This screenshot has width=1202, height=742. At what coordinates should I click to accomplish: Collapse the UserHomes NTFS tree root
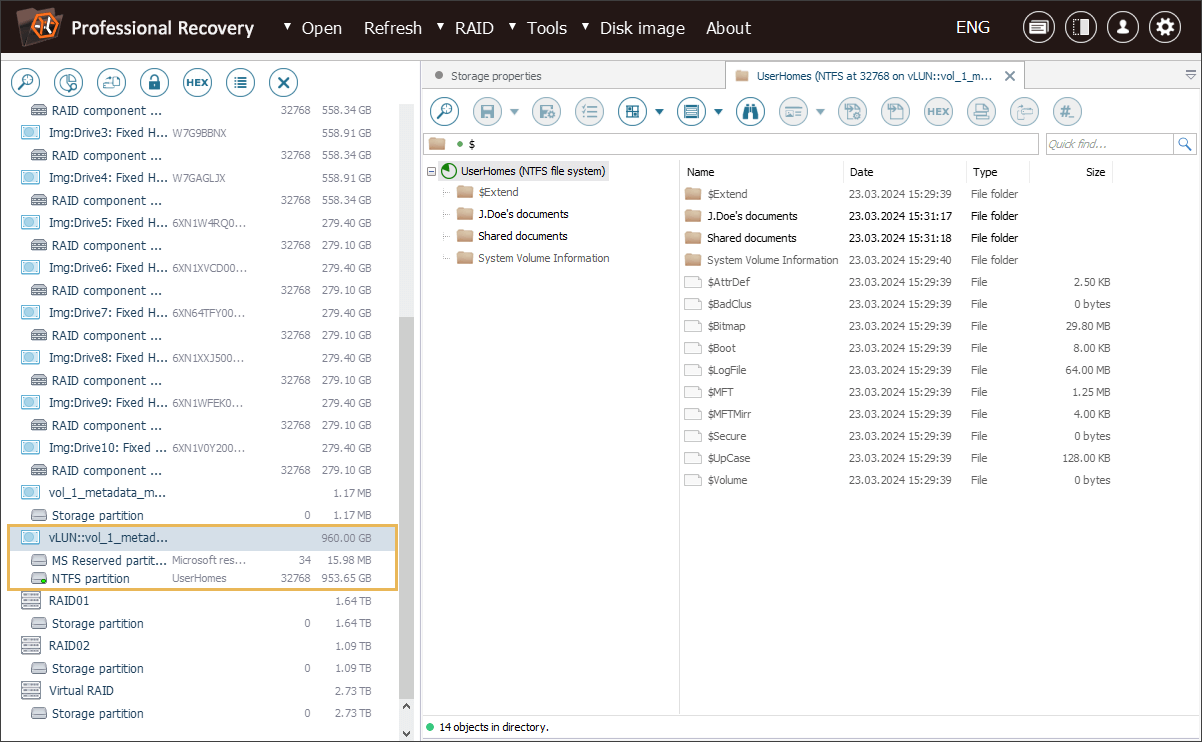click(431, 171)
